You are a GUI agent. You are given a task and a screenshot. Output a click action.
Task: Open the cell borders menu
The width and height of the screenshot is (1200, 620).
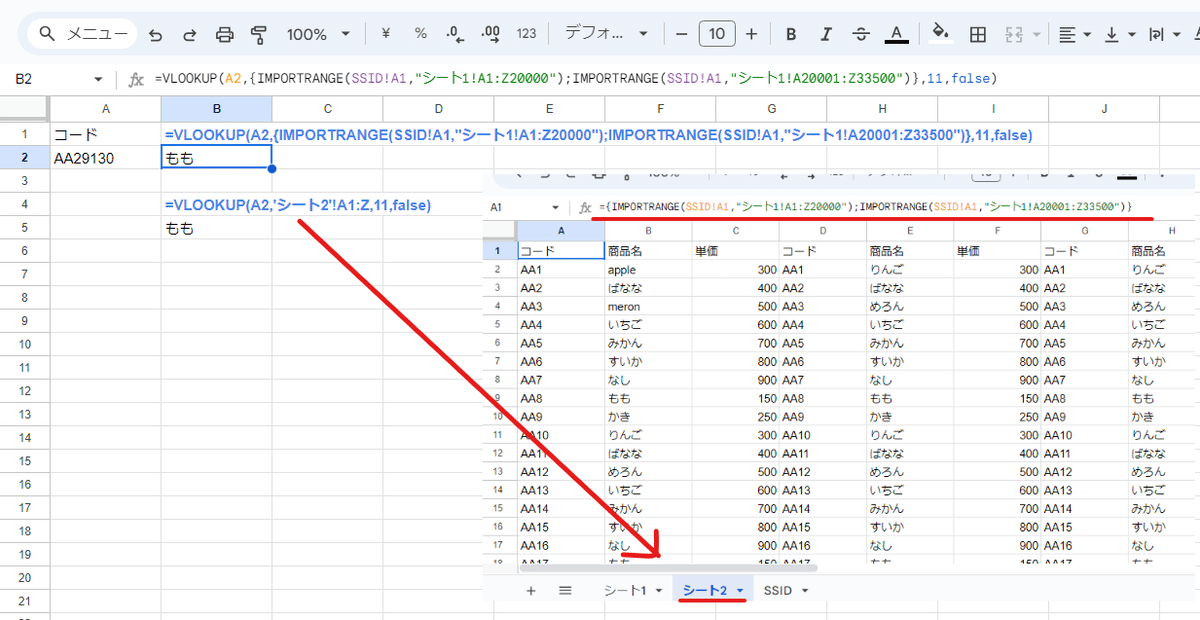coord(978,34)
